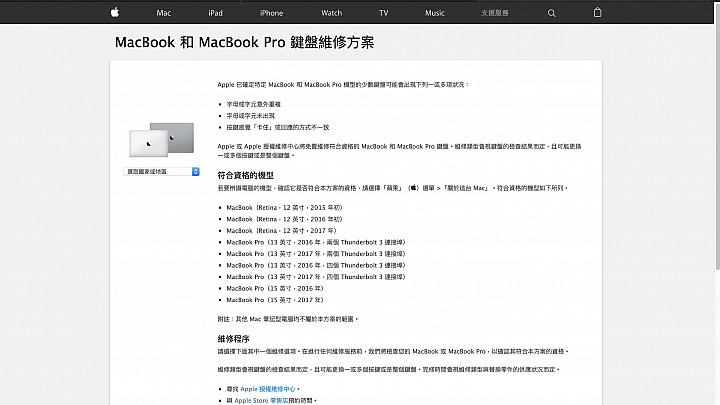720x405 pixels.
Task: Click MacBook Pro 13 英寸 2017 年 四個 Thunderbolt 3 row
Action: pos(316,276)
